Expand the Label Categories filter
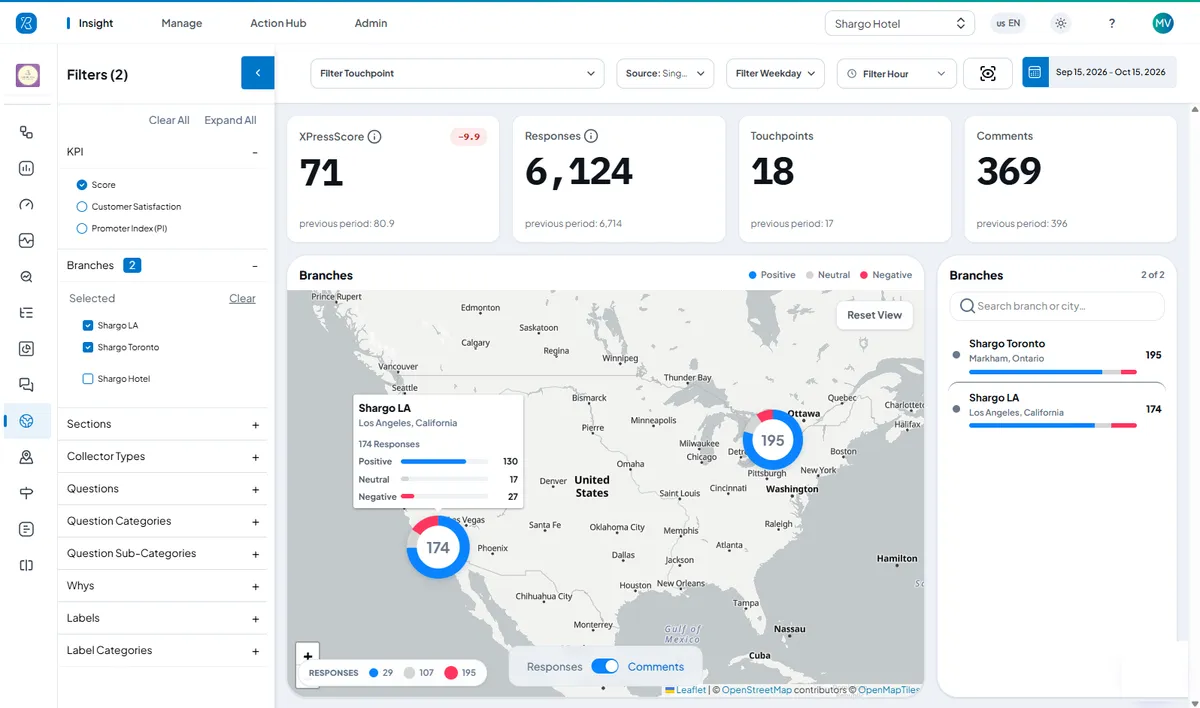Viewport: 1200px width, 708px height. 255,651
